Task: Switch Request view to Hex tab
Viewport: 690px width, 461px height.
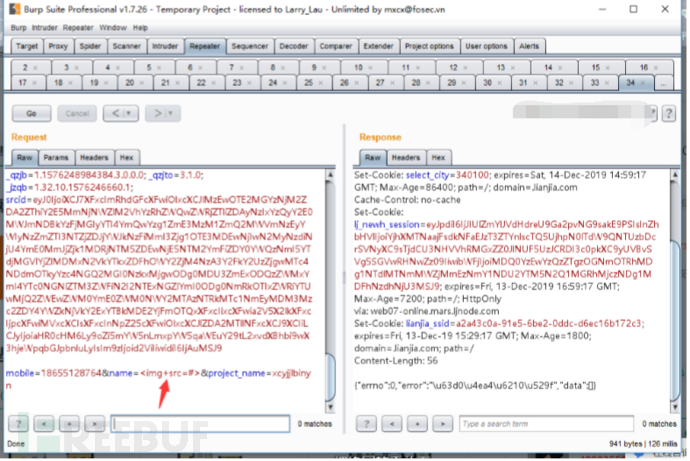Action: click(x=127, y=157)
